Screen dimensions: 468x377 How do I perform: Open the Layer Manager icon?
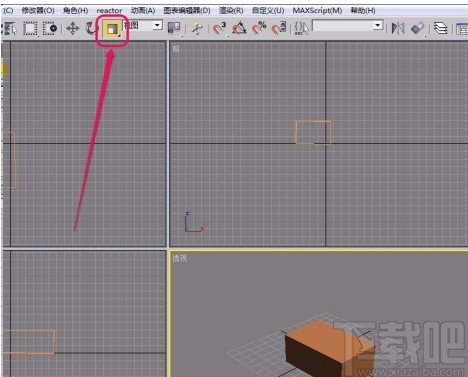point(440,29)
